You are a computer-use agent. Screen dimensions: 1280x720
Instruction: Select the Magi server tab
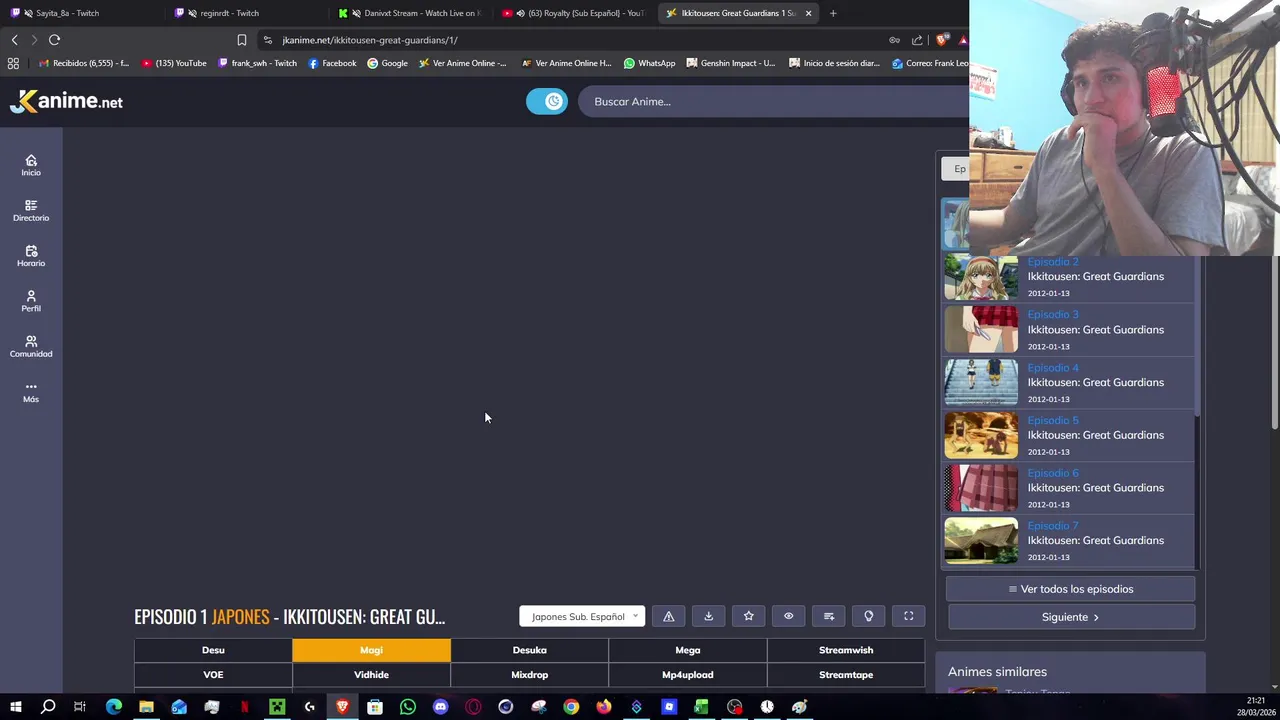coord(371,650)
